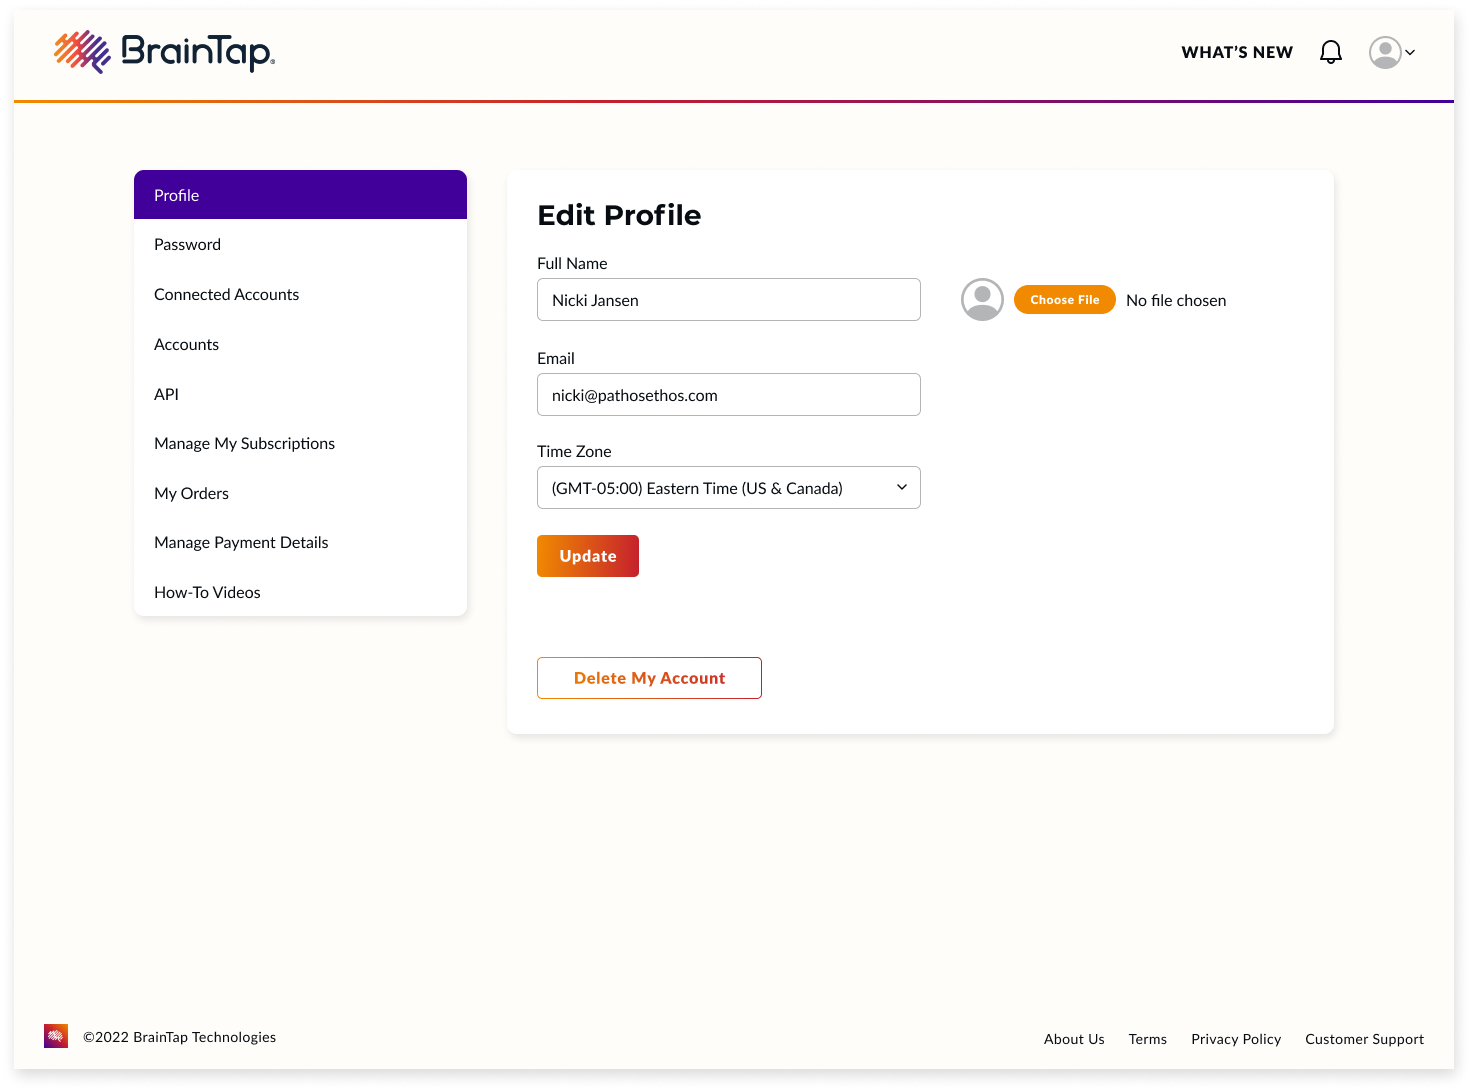Open the notifications bell

(1330, 52)
